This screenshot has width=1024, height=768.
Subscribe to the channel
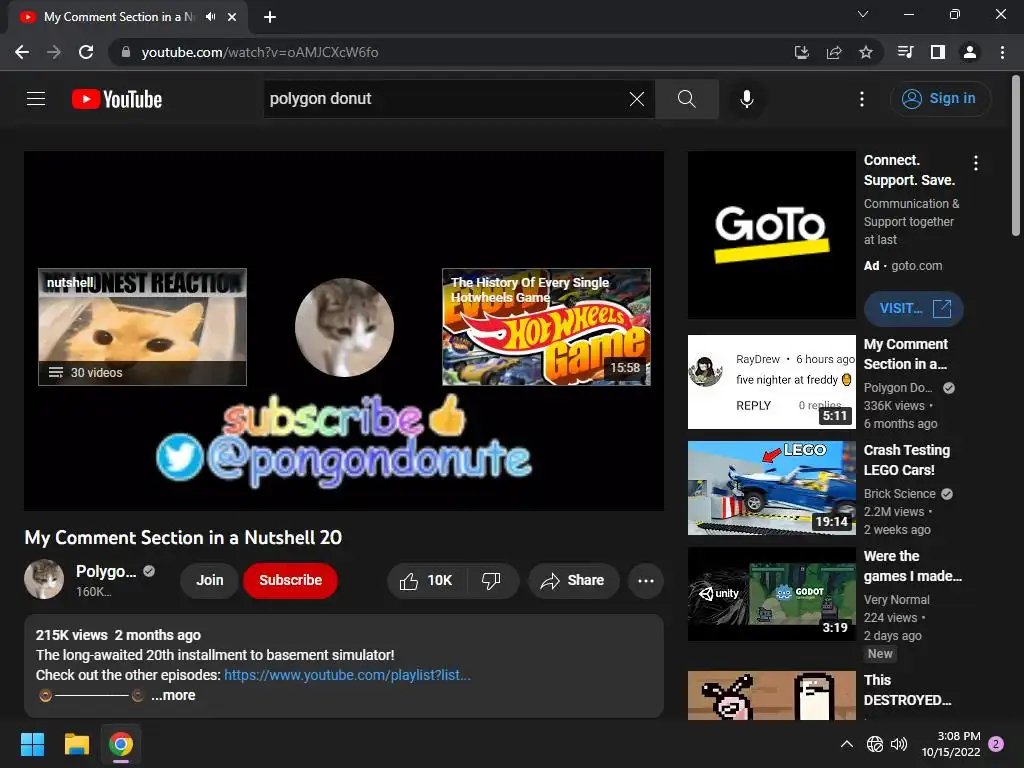click(291, 581)
